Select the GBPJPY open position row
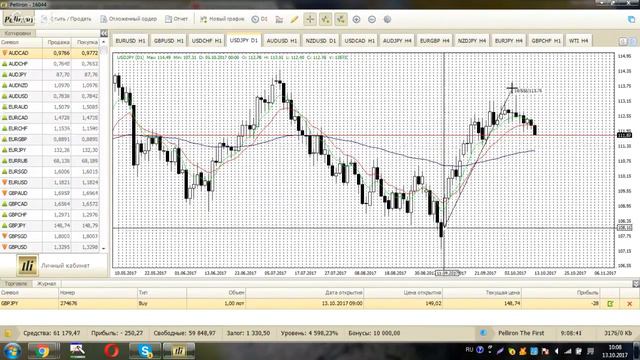This screenshot has width=640, height=360. [x=320, y=303]
